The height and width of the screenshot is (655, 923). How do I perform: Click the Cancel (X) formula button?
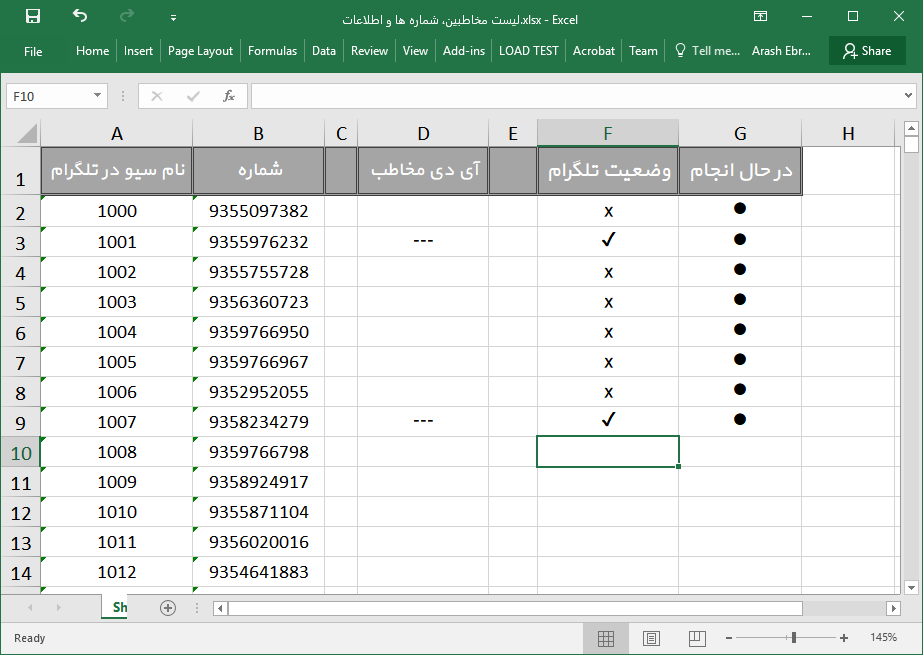click(157, 97)
